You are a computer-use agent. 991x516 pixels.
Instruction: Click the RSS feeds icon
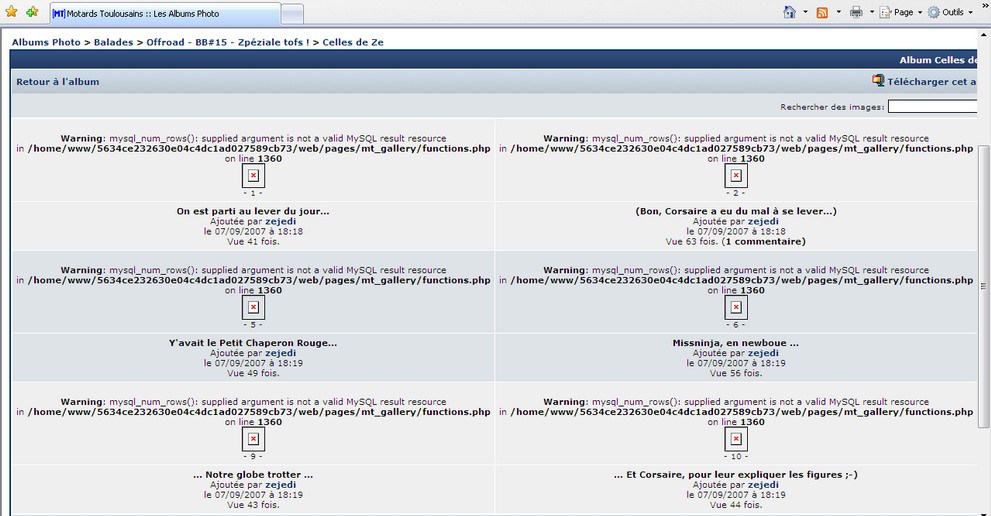tap(822, 12)
